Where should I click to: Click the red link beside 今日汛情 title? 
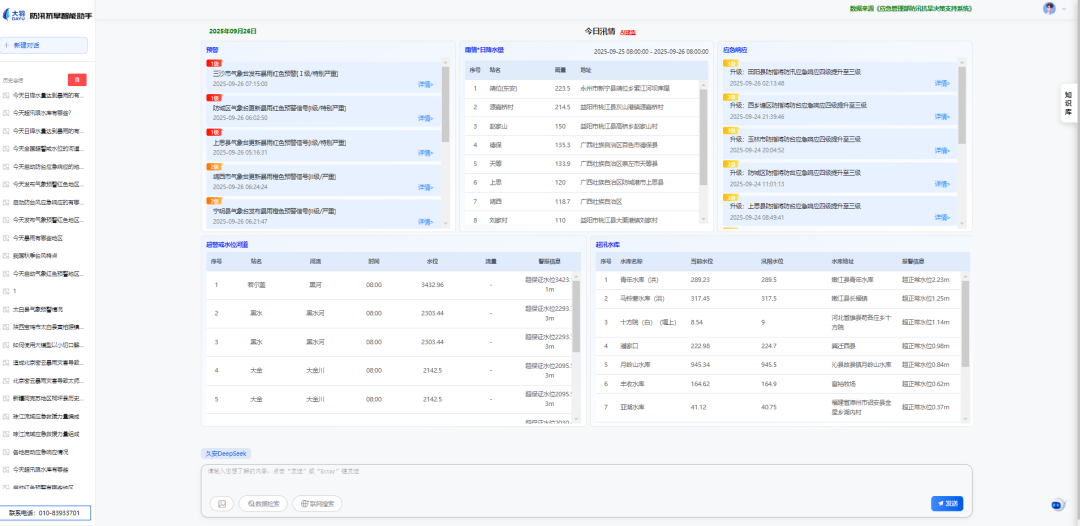[627, 32]
